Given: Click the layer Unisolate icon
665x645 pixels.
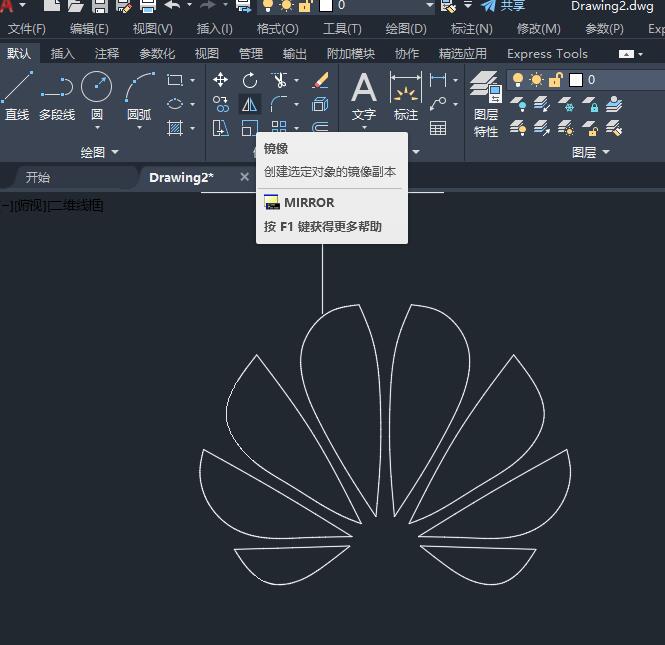Looking at the screenshot, I should [542, 128].
